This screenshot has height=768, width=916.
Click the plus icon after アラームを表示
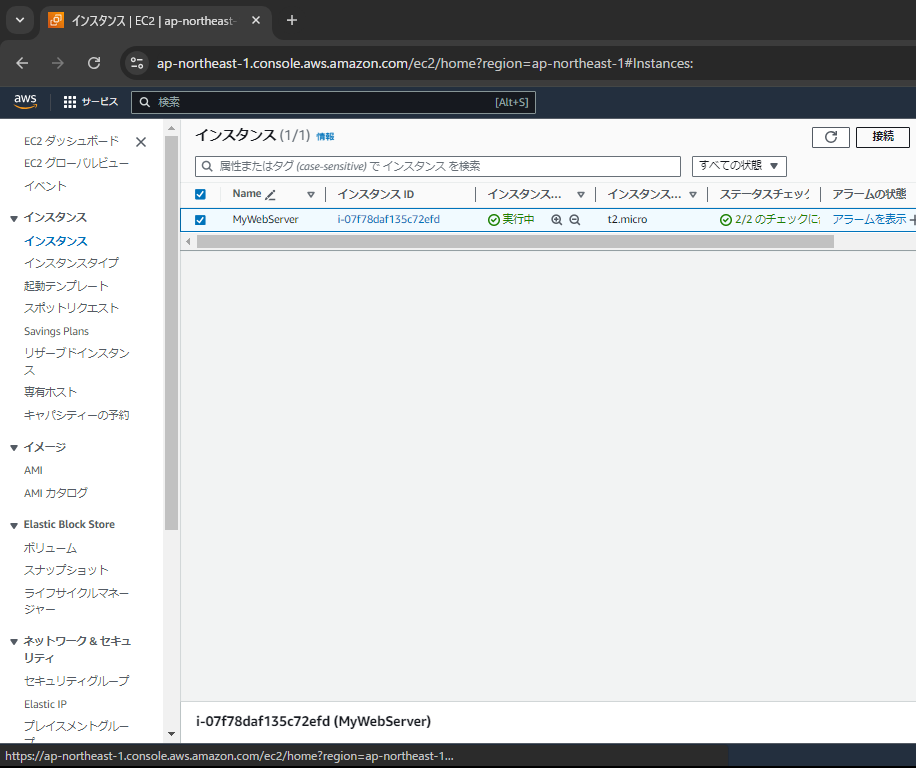(912, 220)
